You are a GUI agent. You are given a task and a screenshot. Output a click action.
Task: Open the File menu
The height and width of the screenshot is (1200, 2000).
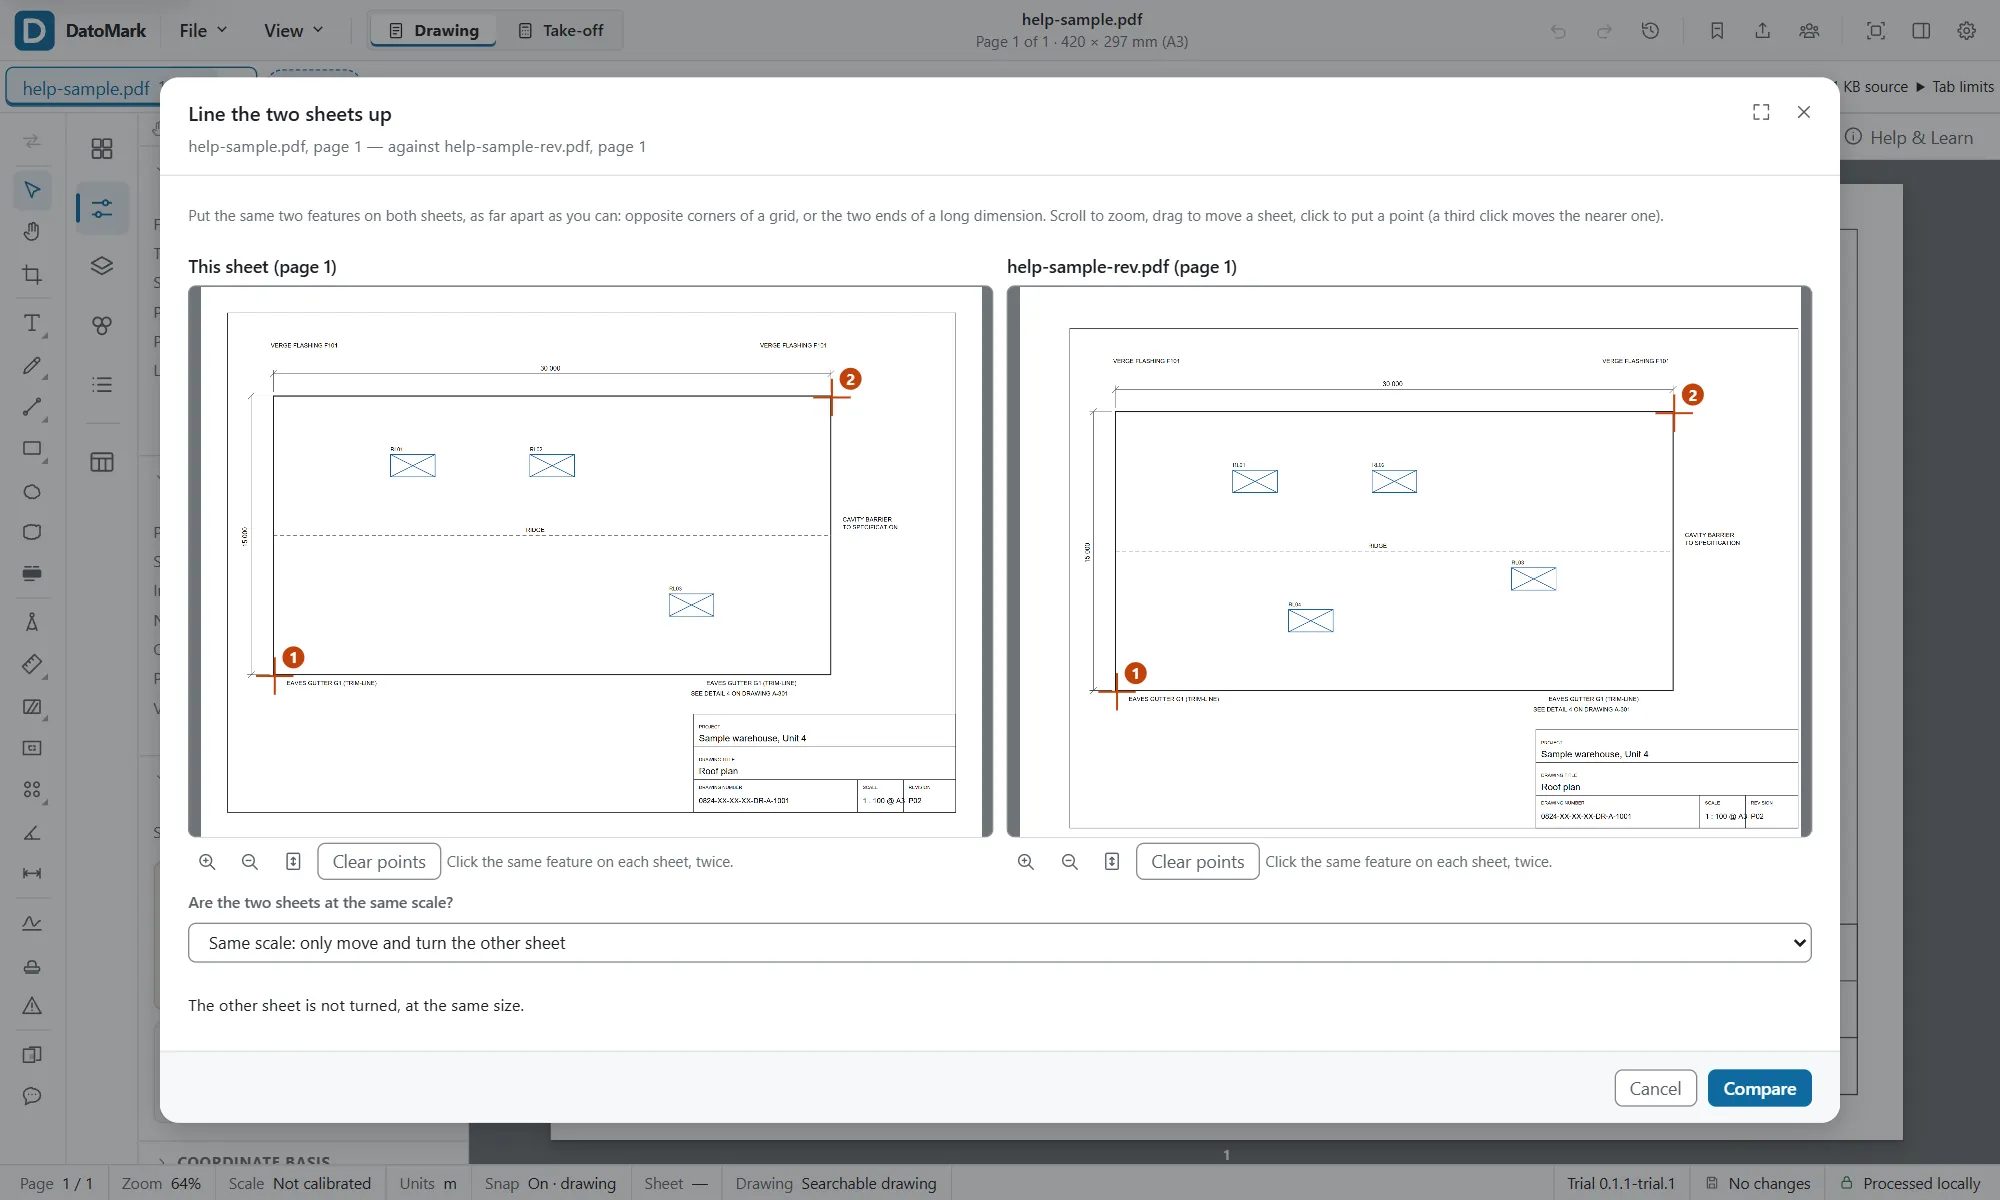203,31
